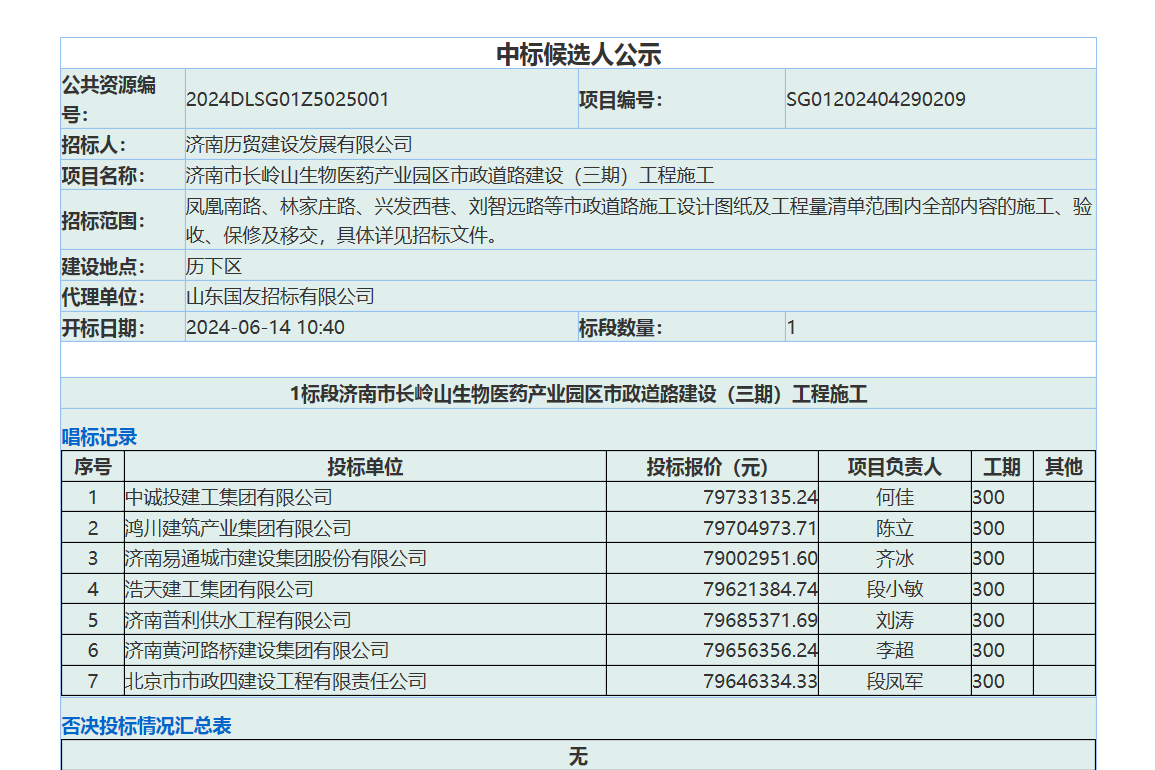The image size is (1155, 770).
Task: Click the 中标候选人公示 page title
Action: click(x=578, y=54)
